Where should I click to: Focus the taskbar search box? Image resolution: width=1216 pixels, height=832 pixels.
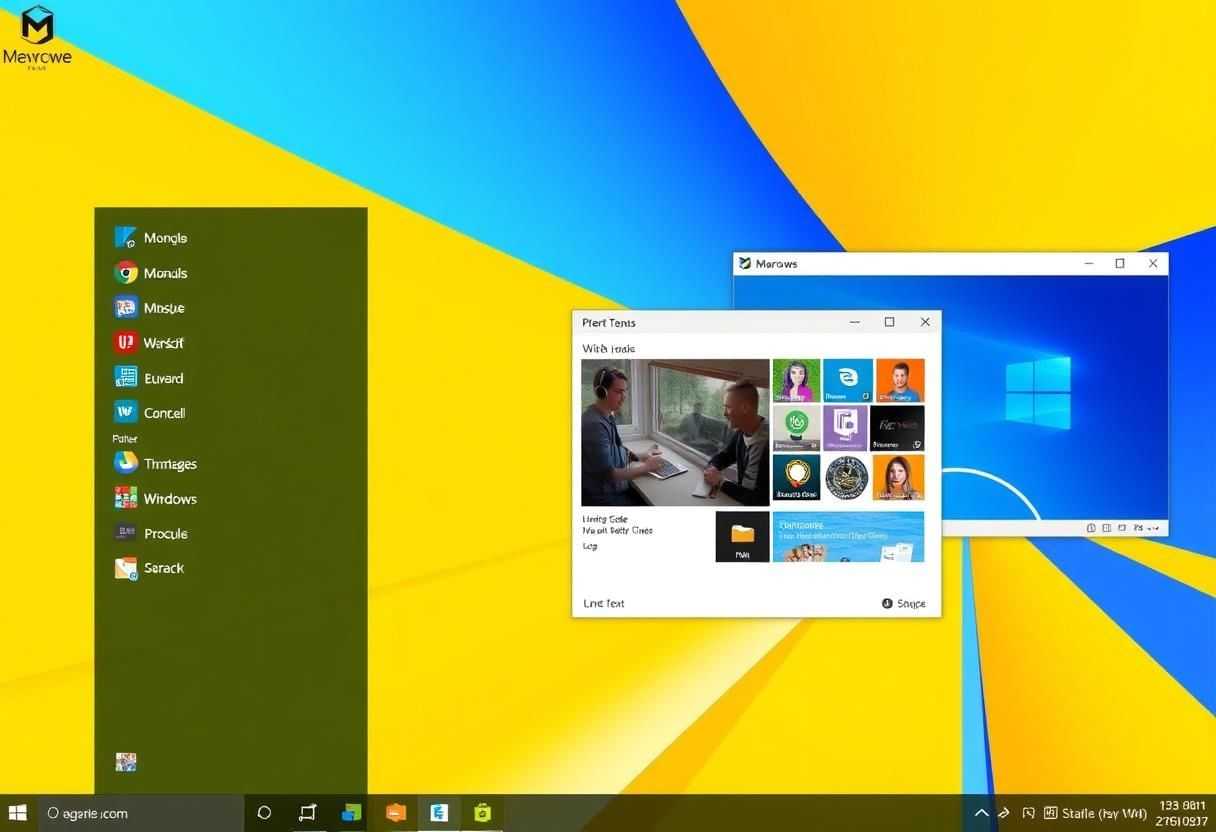[140, 813]
